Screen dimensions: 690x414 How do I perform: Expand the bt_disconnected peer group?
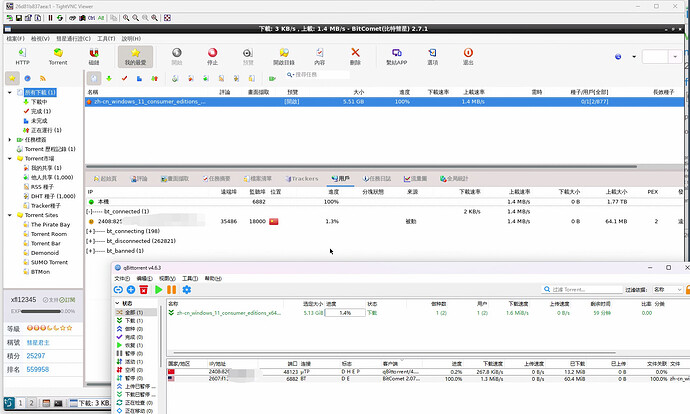point(90,241)
